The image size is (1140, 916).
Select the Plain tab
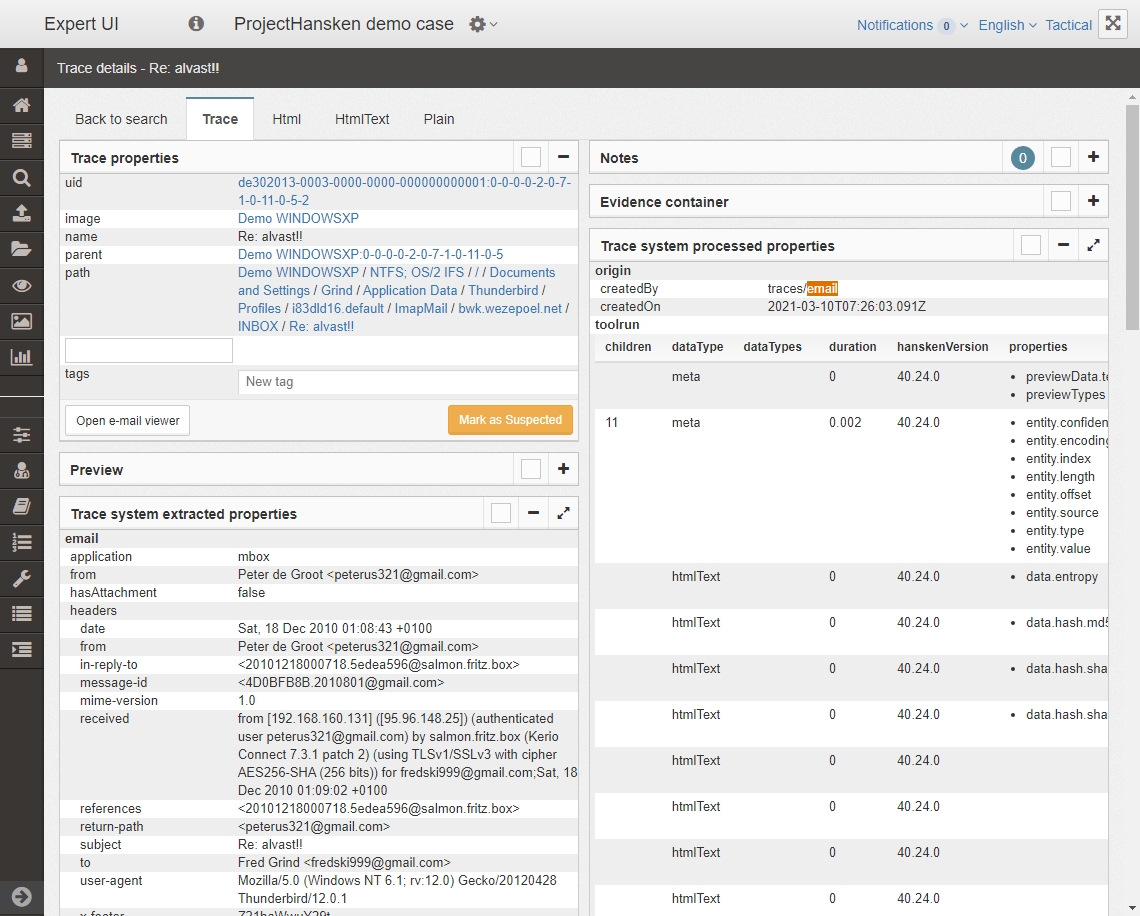pos(439,119)
